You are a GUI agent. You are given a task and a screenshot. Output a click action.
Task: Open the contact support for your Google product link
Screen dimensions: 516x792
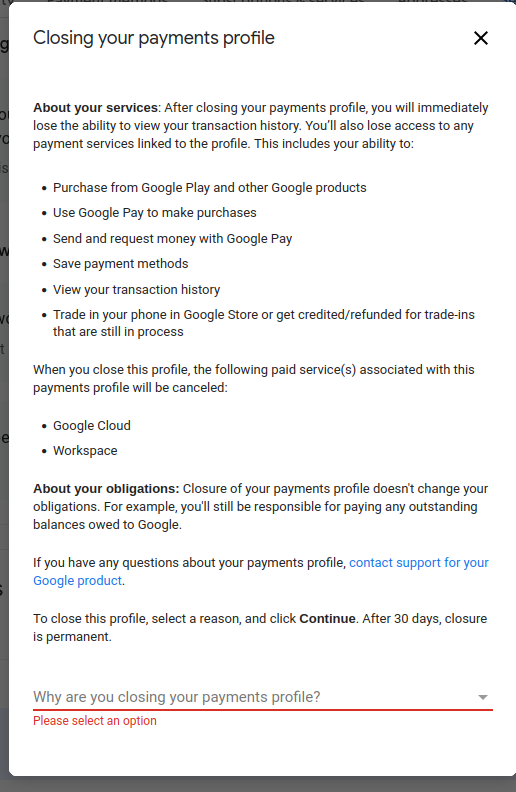261,571
